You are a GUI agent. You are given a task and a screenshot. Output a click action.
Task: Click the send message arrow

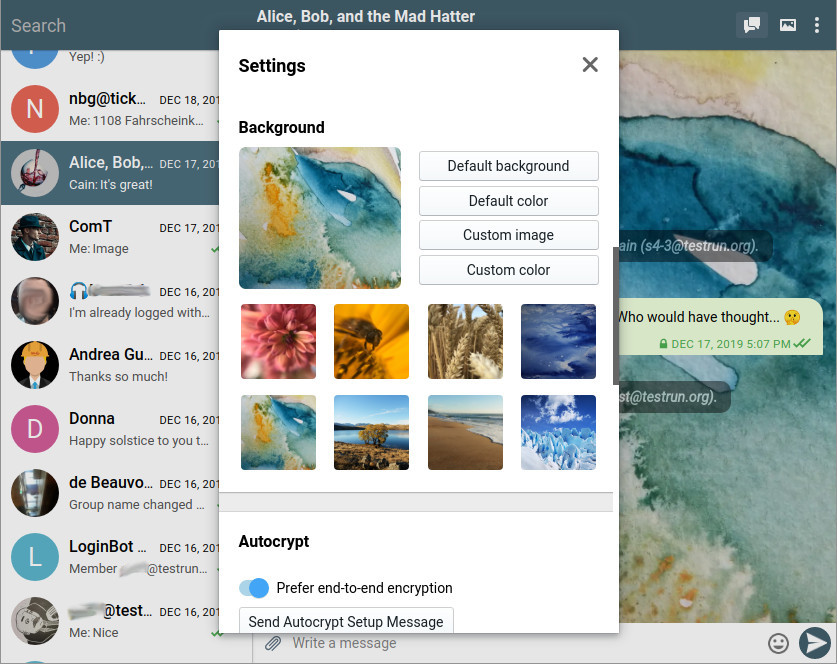[x=814, y=643]
